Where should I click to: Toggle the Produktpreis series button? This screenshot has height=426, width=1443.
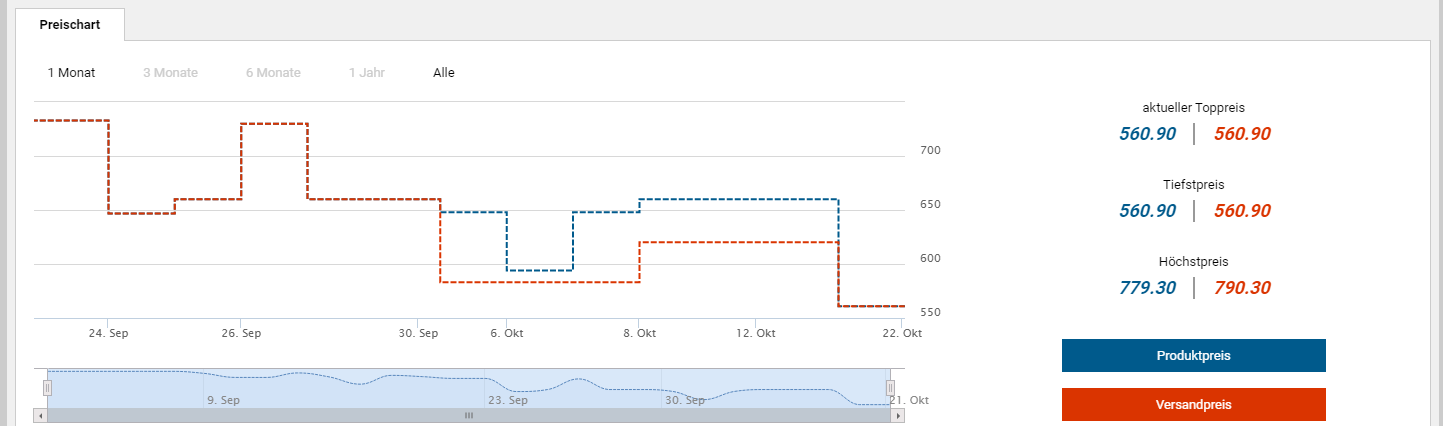[x=1193, y=356]
